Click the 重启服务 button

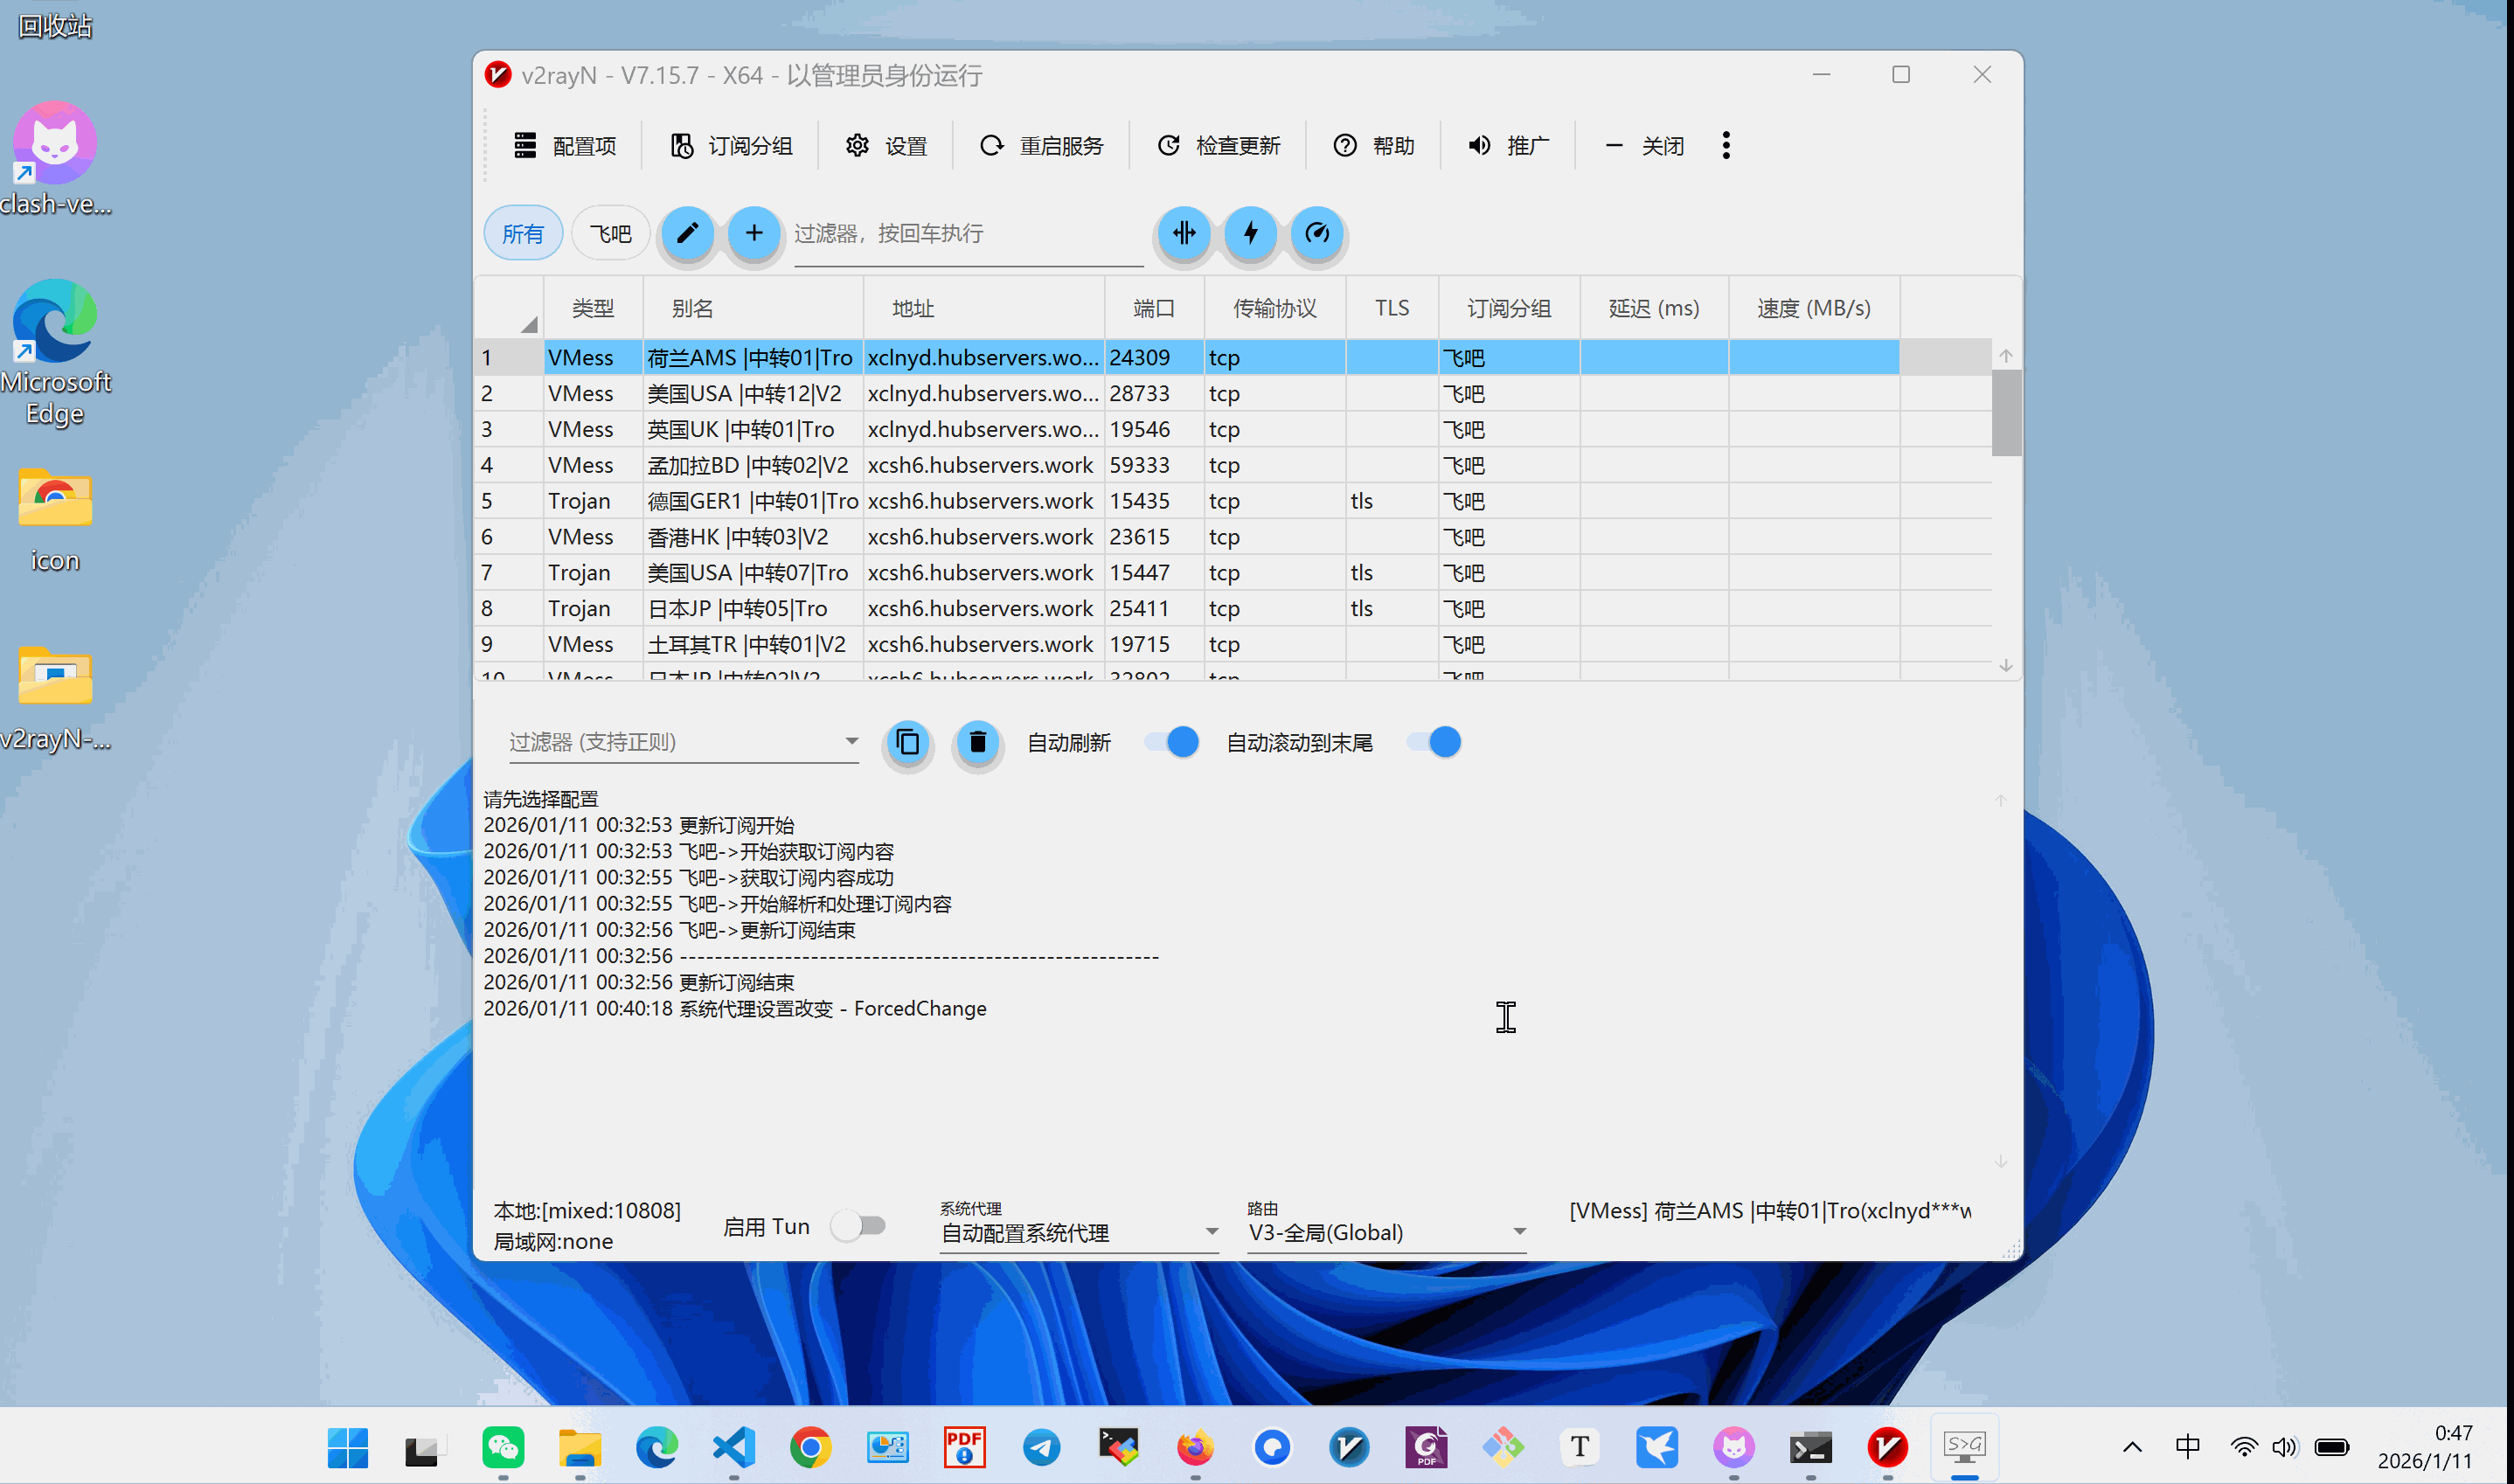click(1041, 146)
